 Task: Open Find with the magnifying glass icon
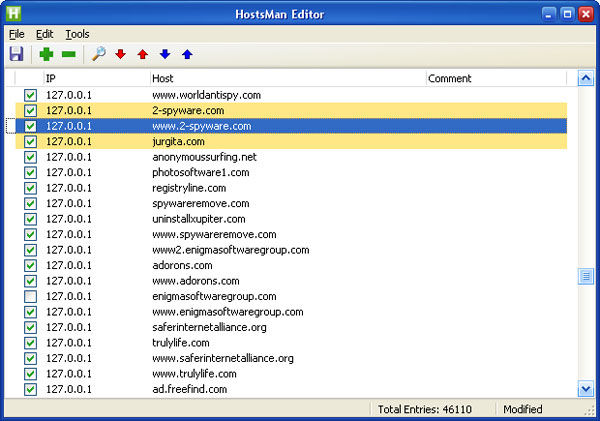pyautogui.click(x=99, y=54)
